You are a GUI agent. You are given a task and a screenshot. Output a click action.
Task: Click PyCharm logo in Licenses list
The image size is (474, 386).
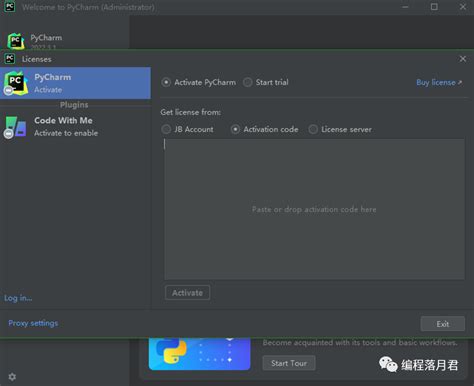coord(15,83)
